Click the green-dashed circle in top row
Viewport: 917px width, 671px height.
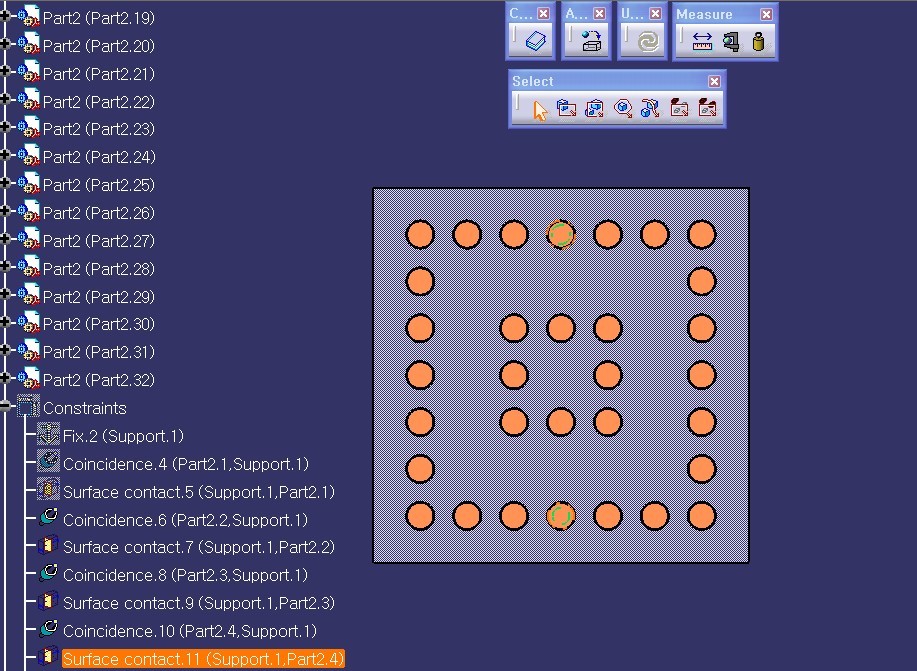click(x=561, y=235)
